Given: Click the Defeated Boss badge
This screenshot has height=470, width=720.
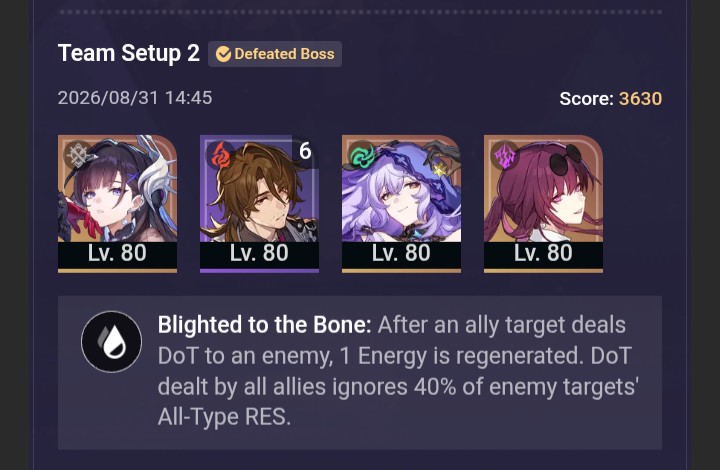Looking at the screenshot, I should click(275, 54).
